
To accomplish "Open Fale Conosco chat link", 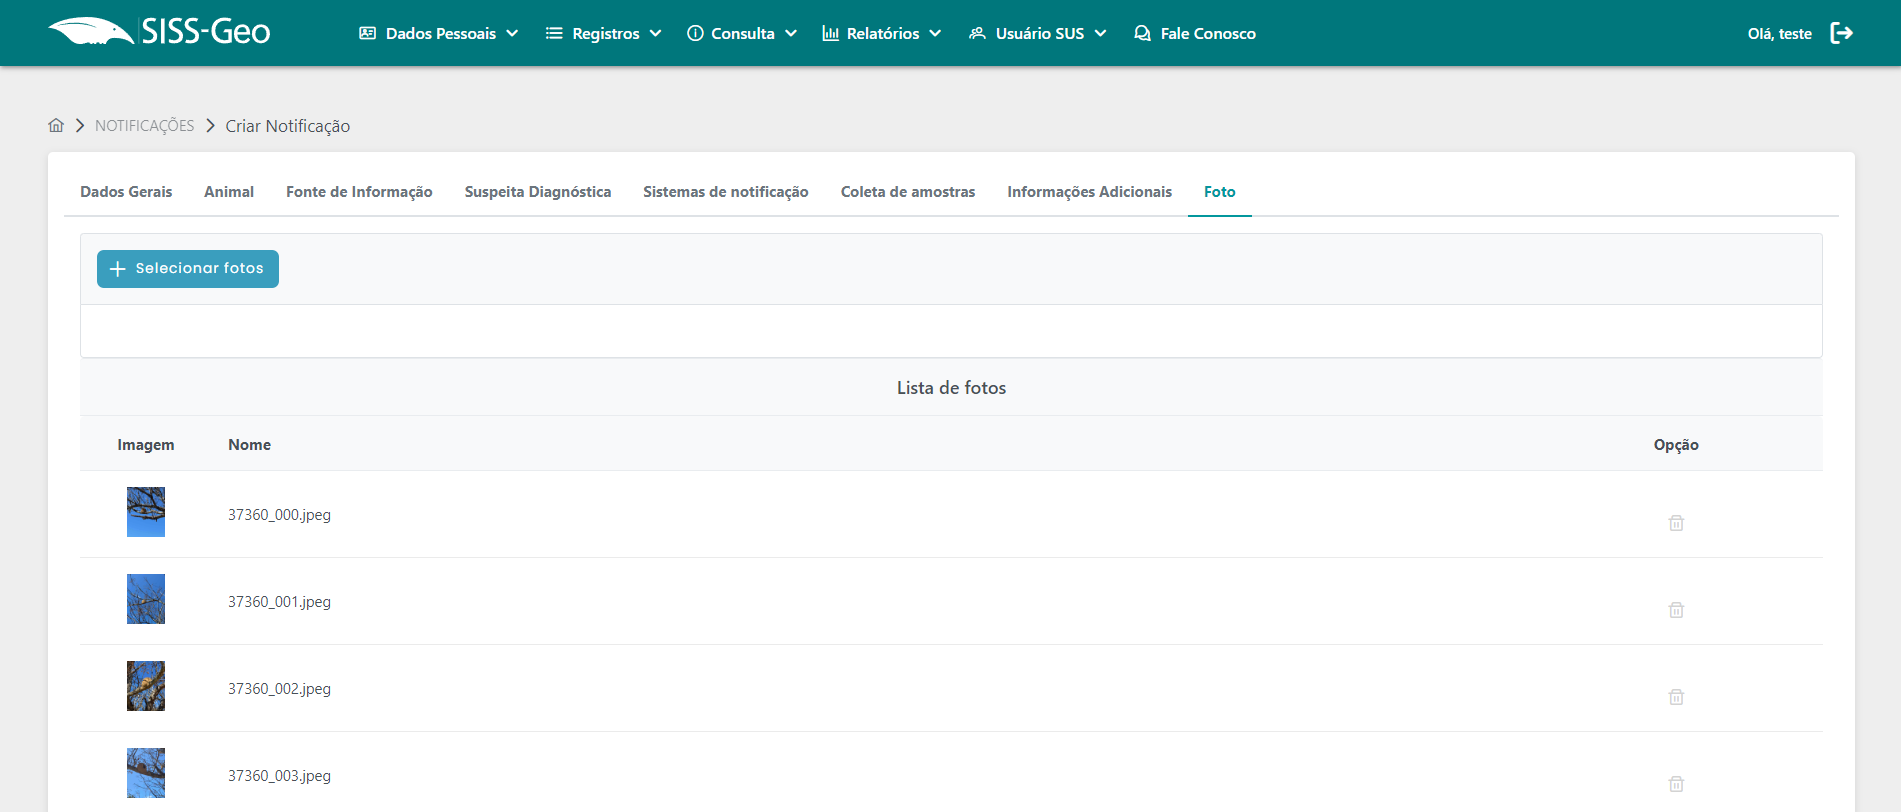I will click(x=1195, y=33).
